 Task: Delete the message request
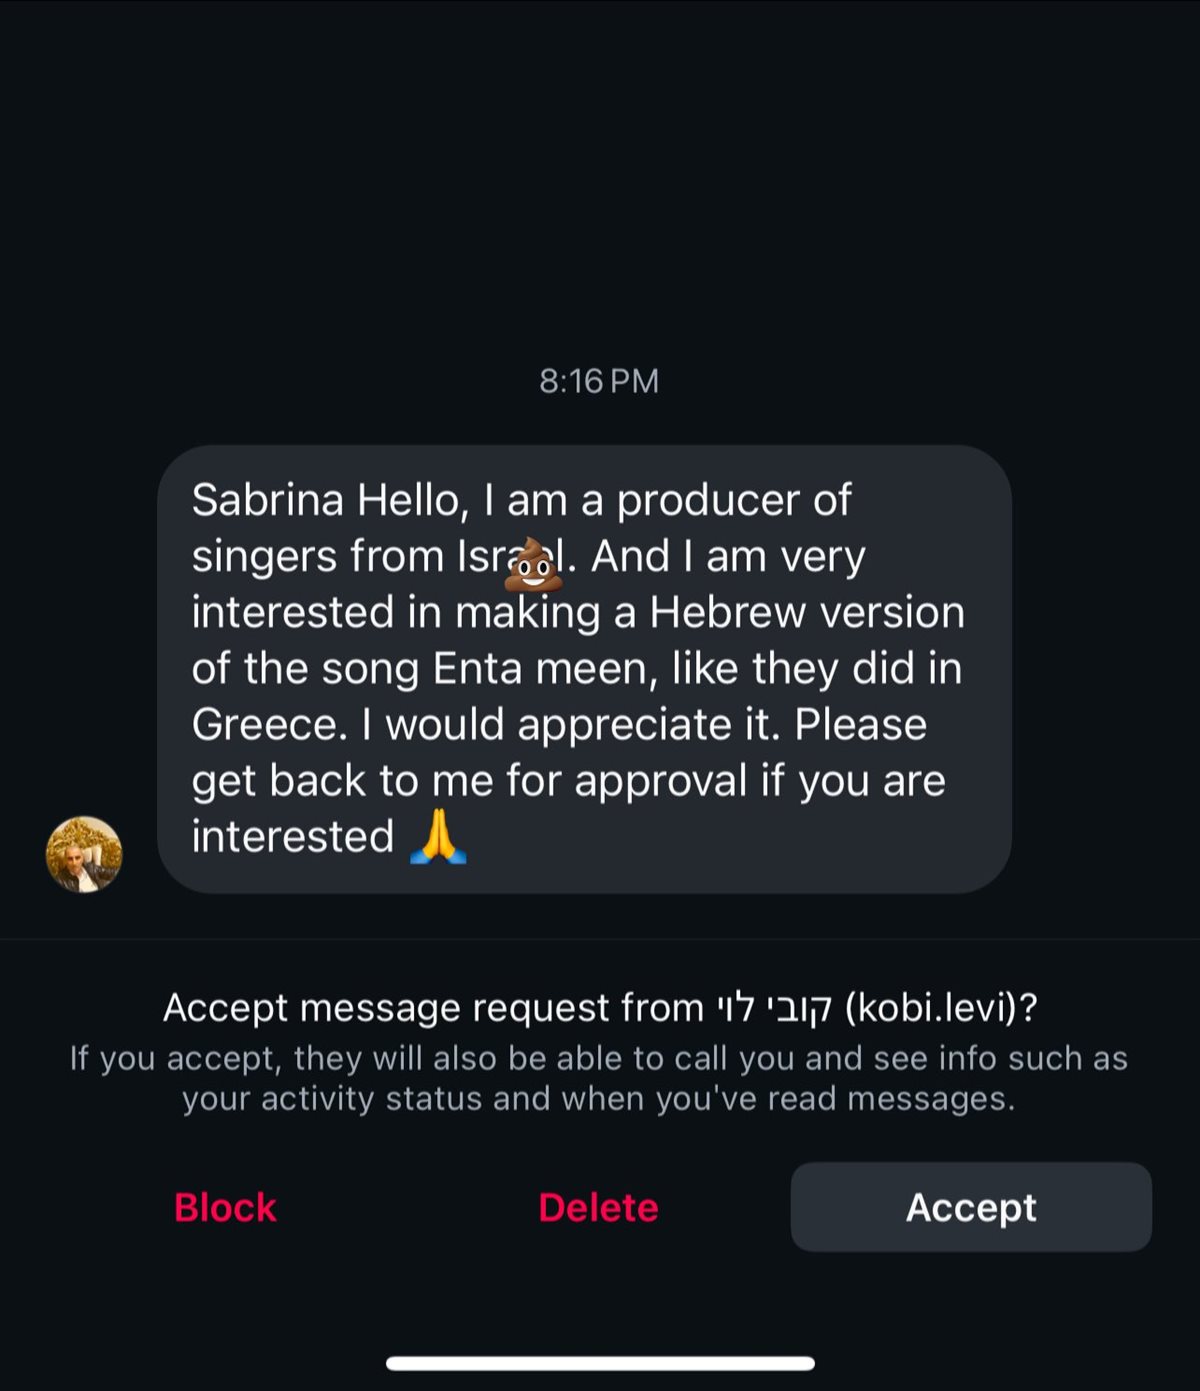pos(598,1207)
